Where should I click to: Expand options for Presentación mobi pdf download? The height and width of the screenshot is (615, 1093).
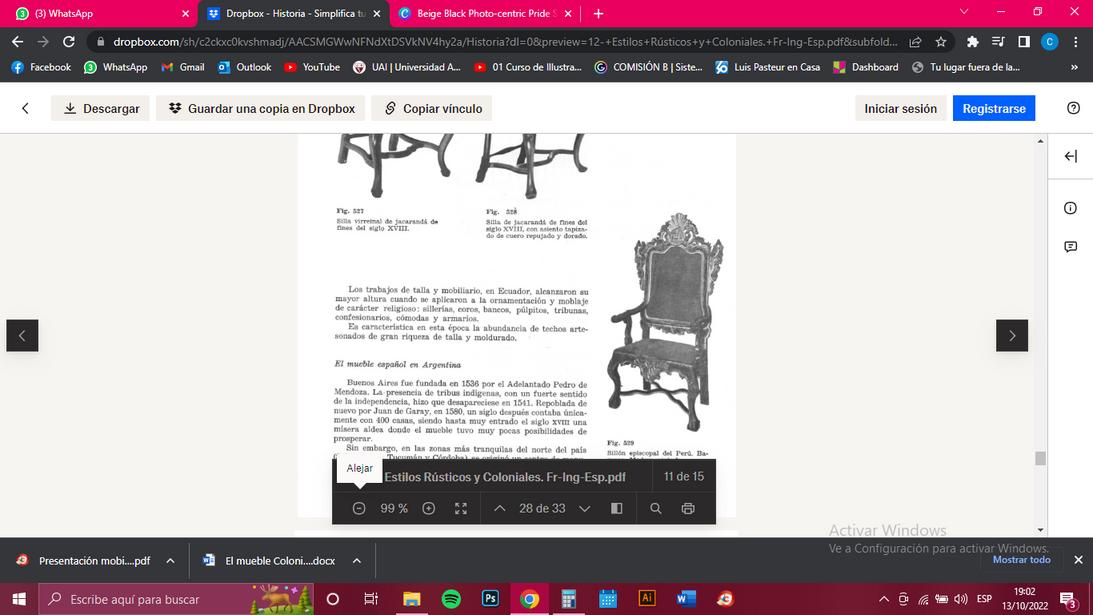[170, 561]
